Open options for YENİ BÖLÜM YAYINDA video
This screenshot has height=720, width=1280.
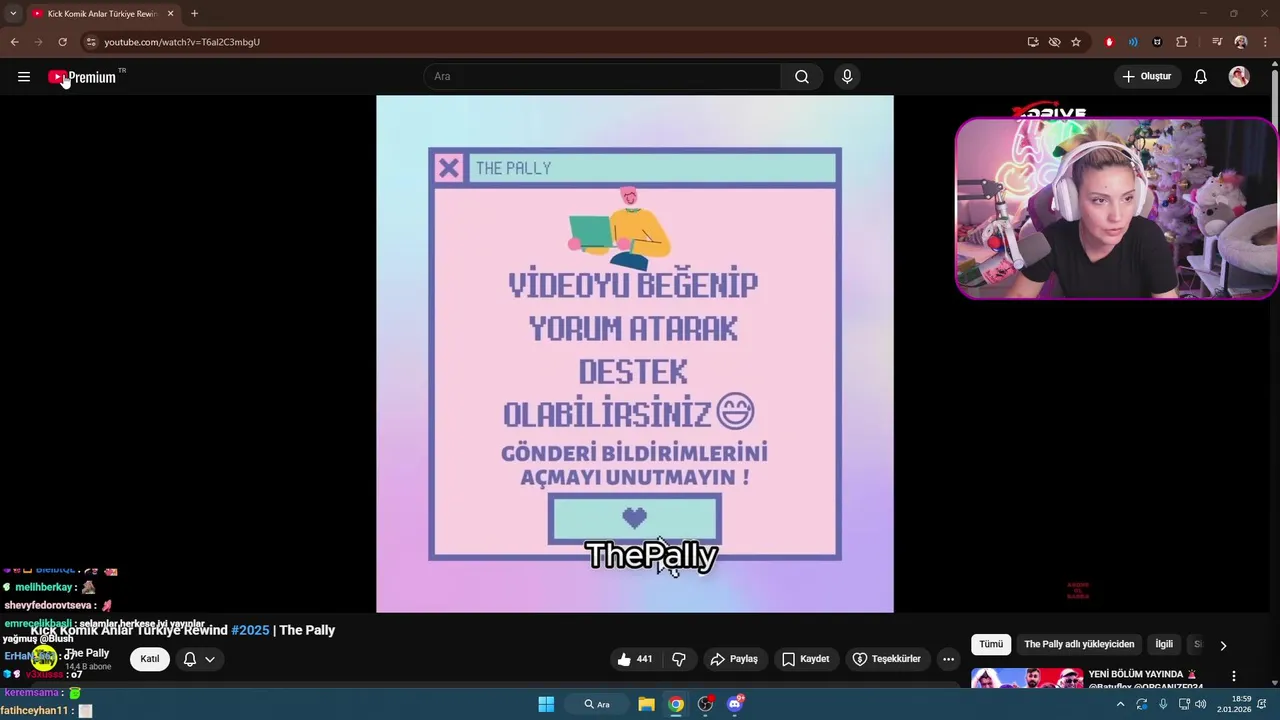(1234, 676)
